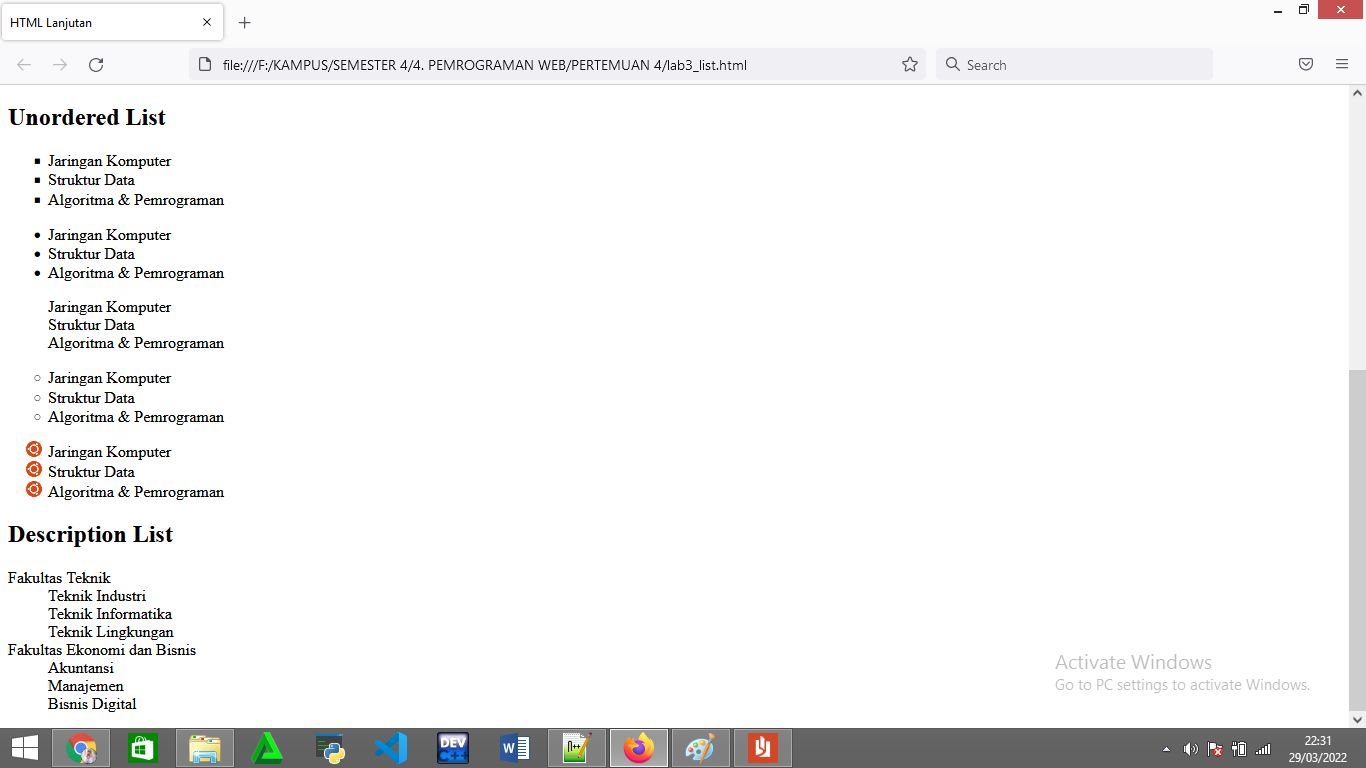Open the volume control in system tray
Viewport: 1366px width, 768px height.
click(x=1191, y=748)
